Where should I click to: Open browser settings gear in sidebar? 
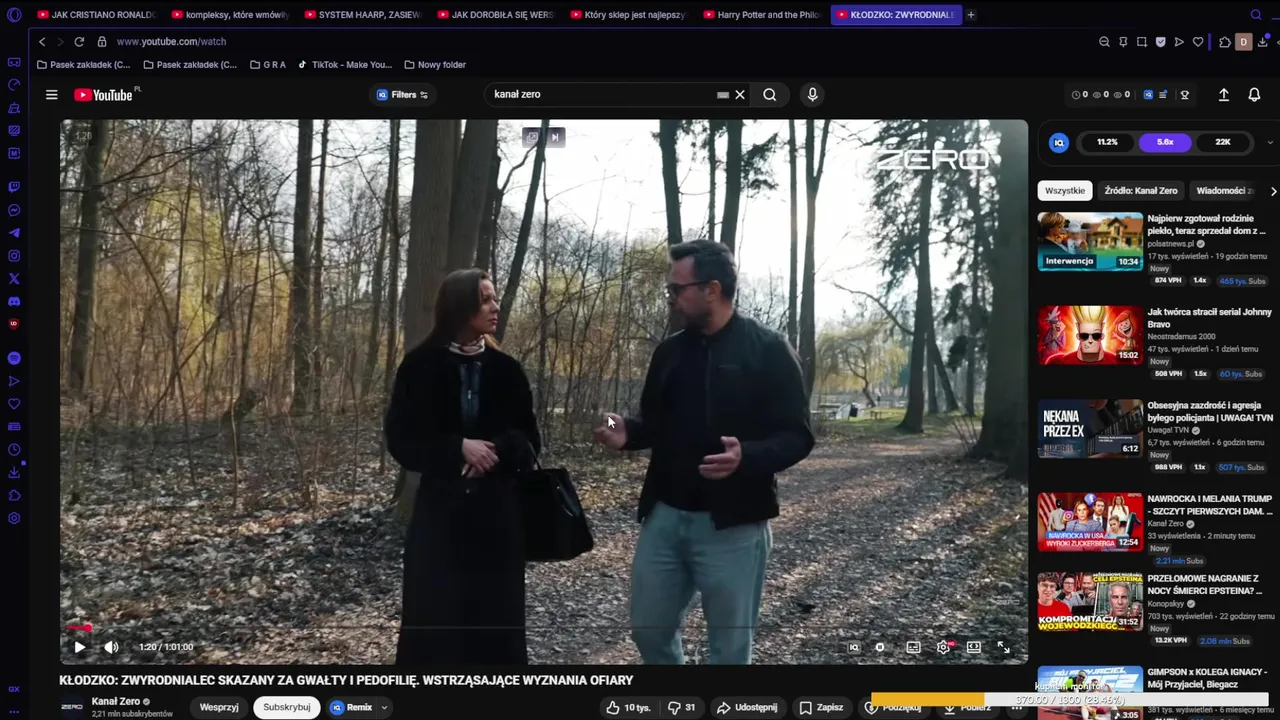(x=14, y=518)
